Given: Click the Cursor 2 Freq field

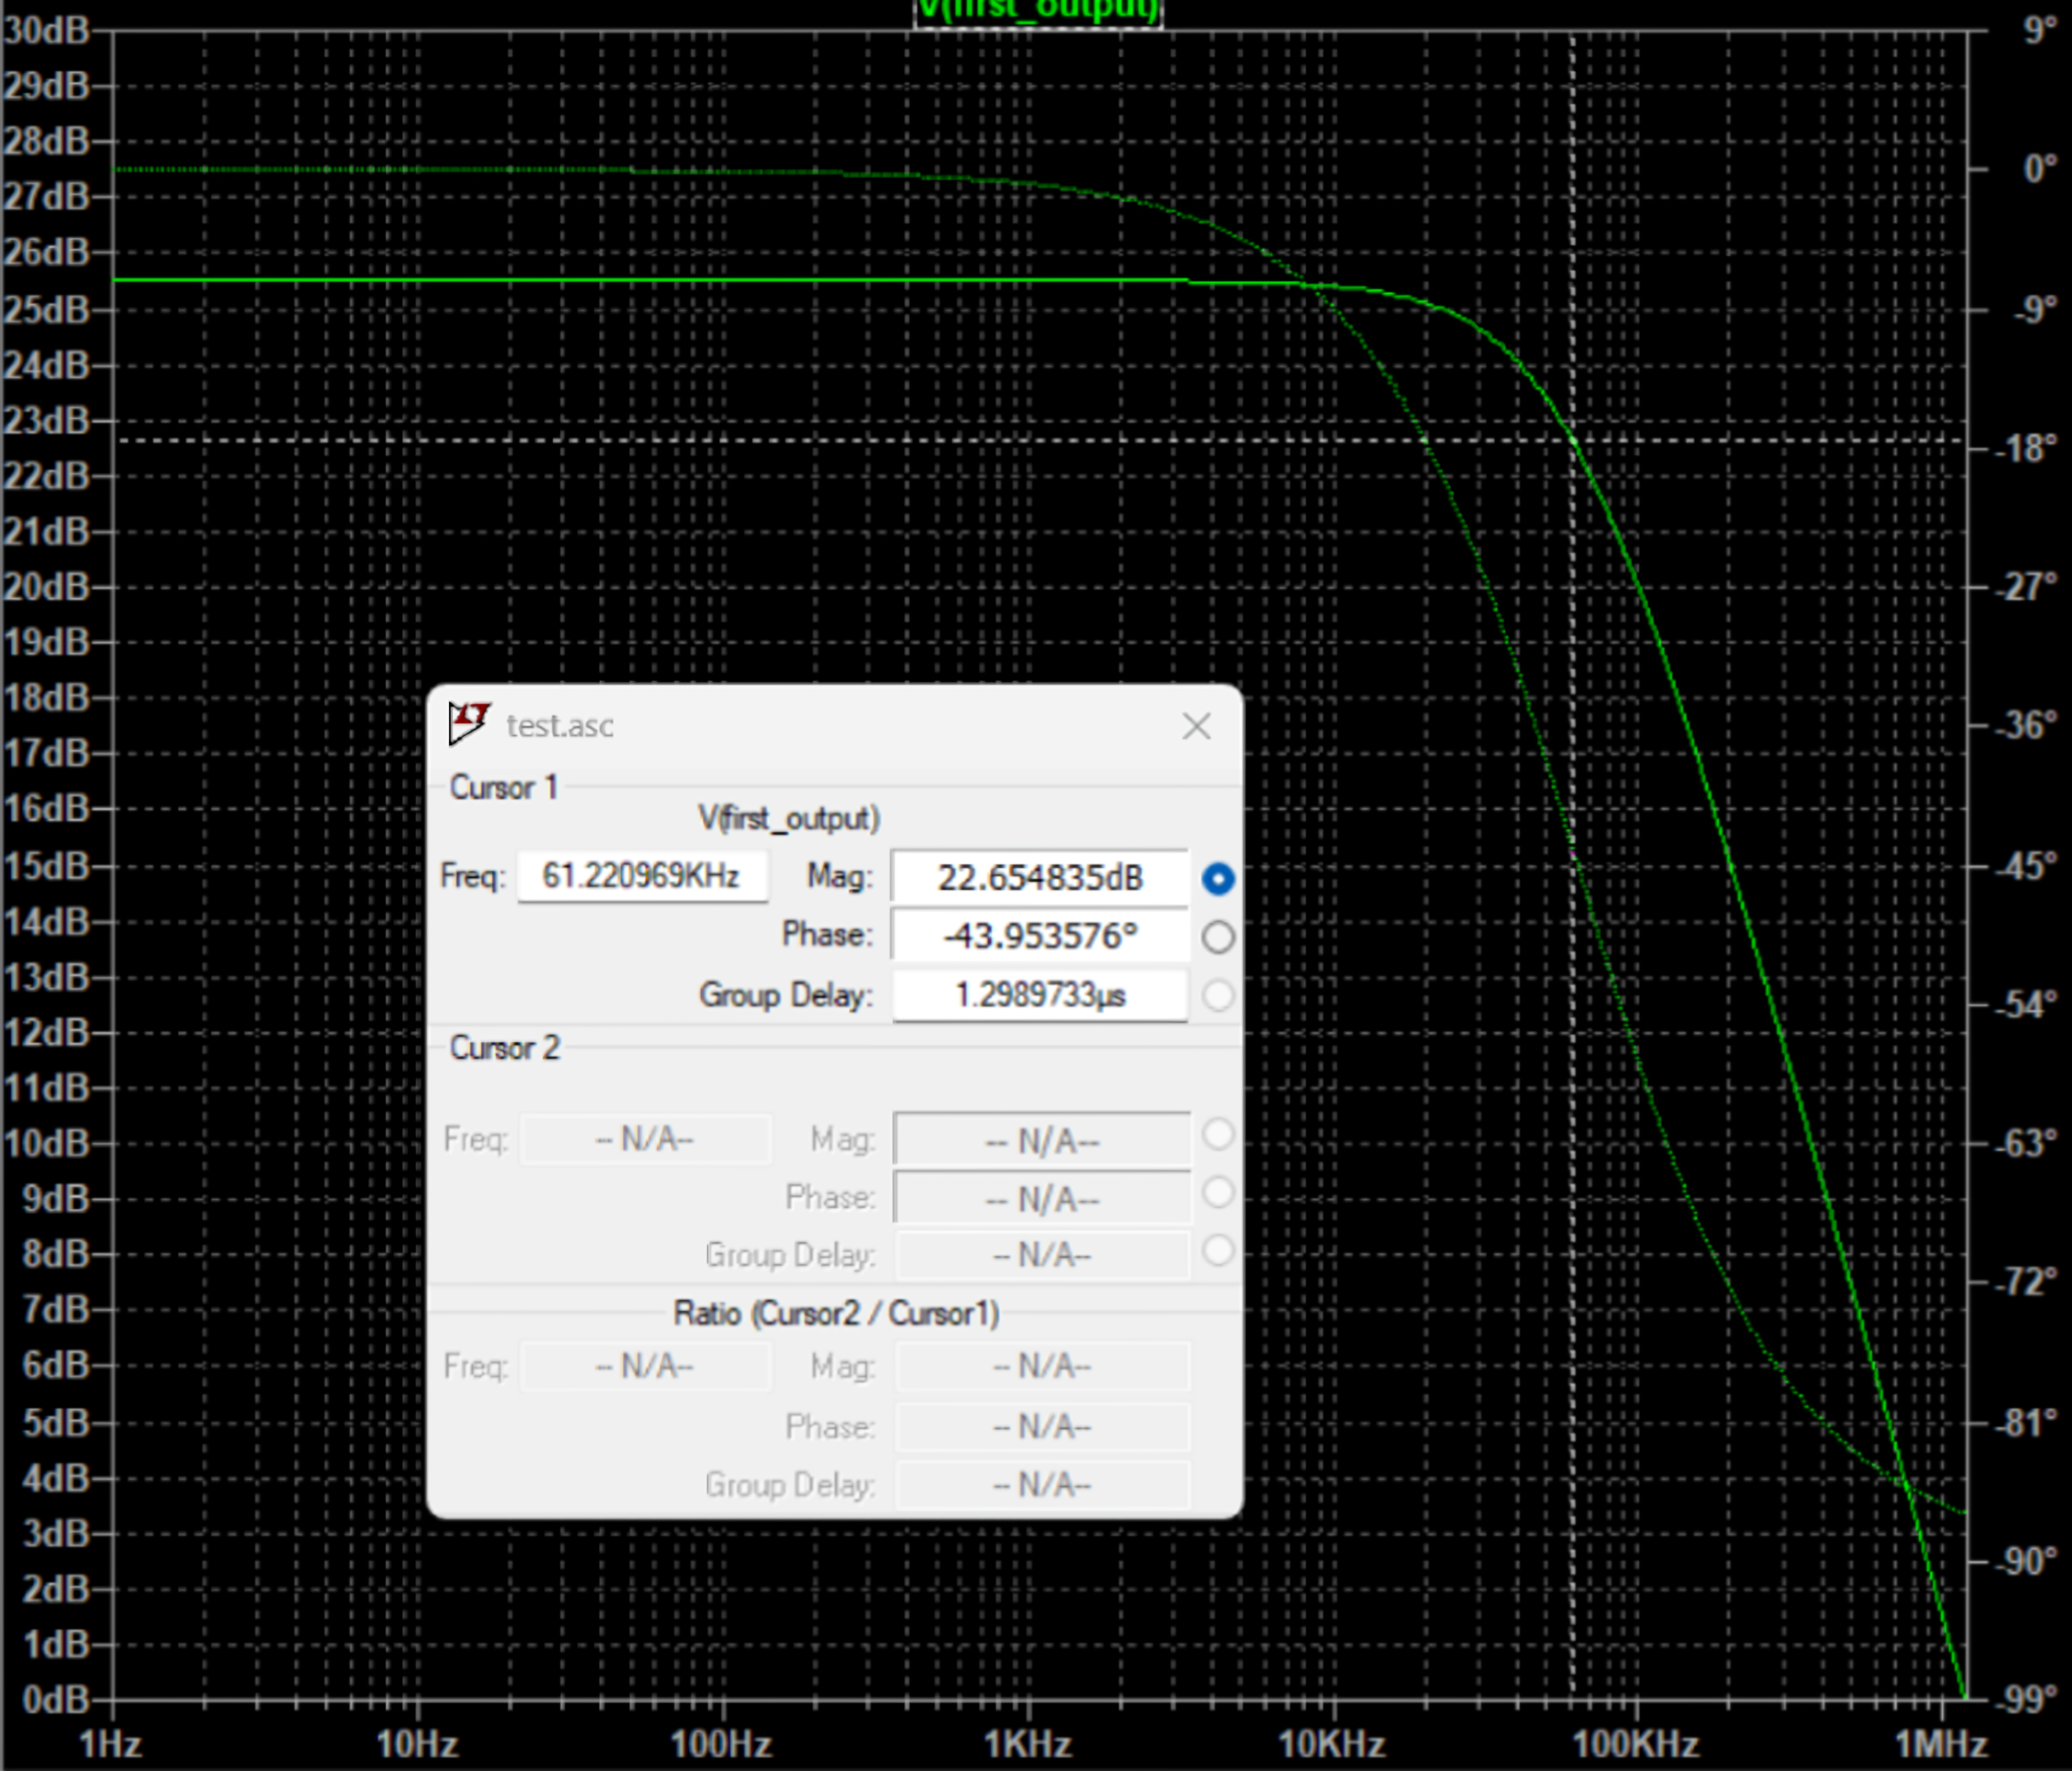Looking at the screenshot, I should (646, 1139).
